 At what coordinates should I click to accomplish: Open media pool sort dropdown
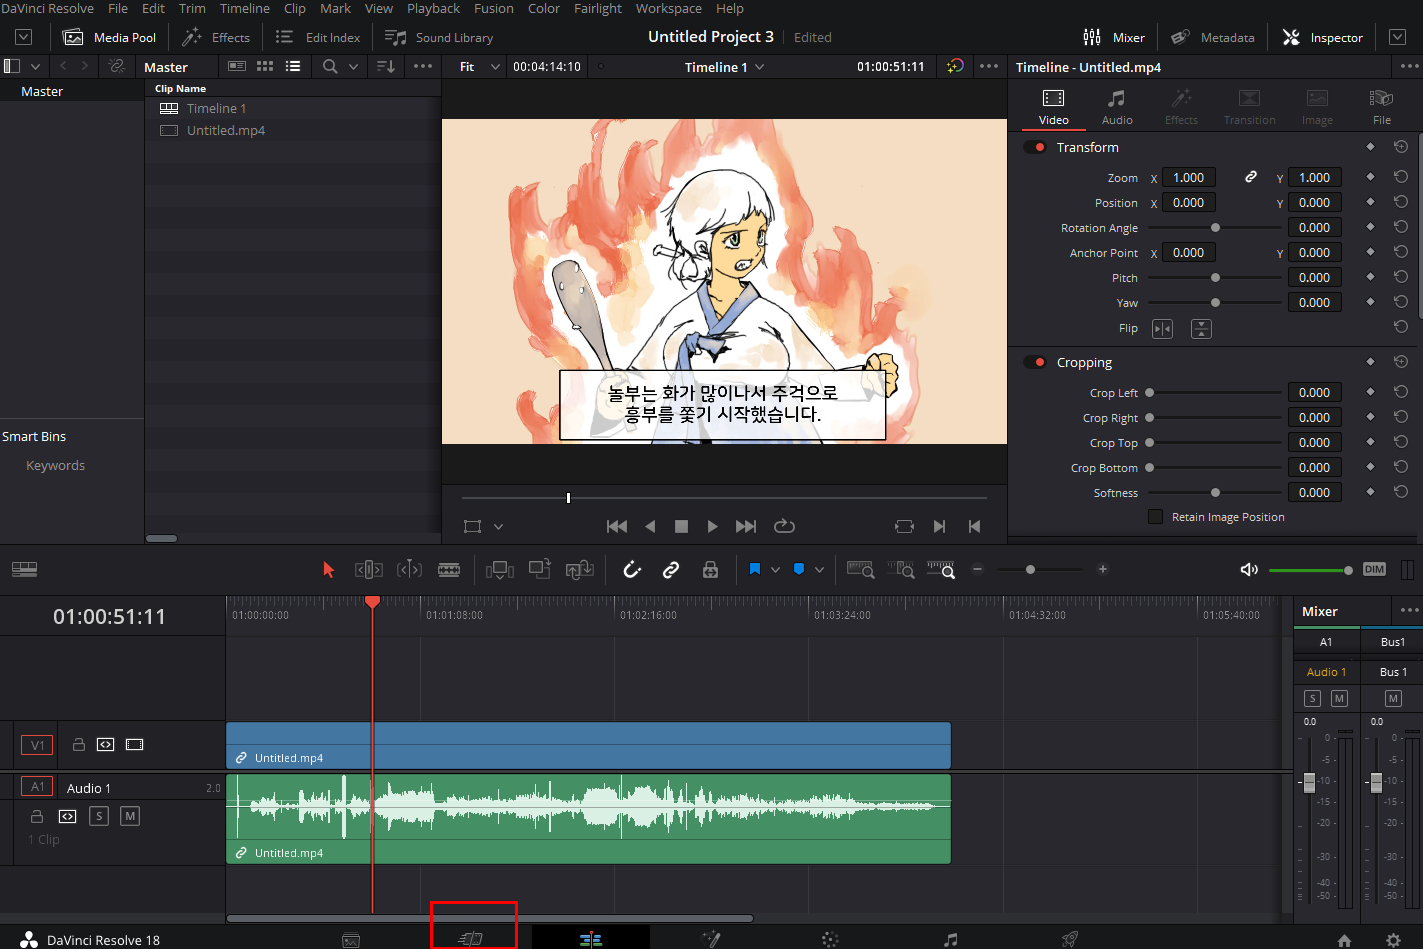tap(386, 66)
